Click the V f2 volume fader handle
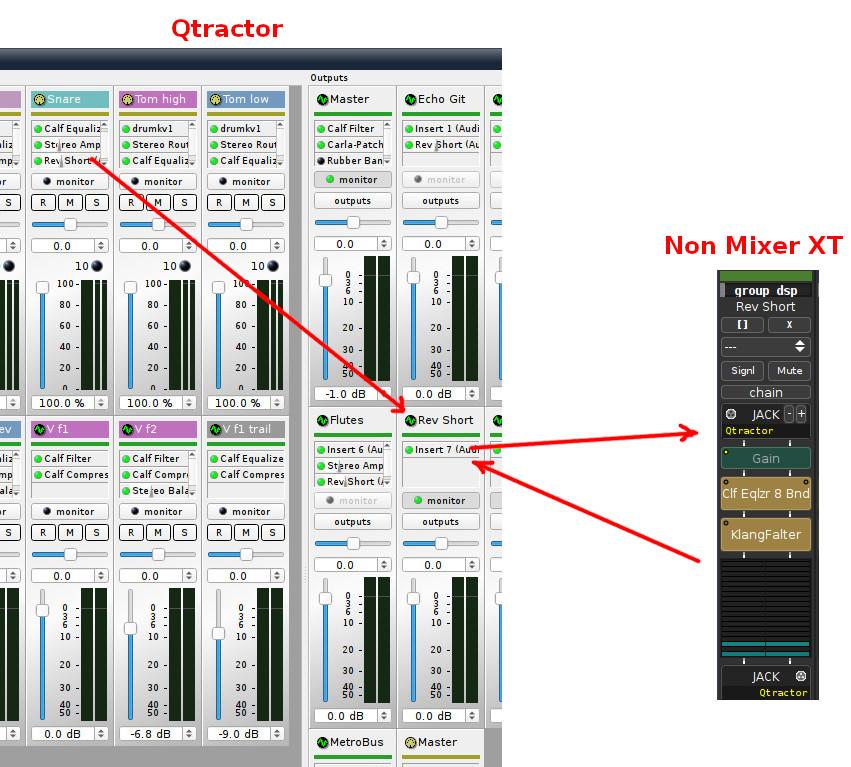The image size is (851, 767). [x=130, y=628]
